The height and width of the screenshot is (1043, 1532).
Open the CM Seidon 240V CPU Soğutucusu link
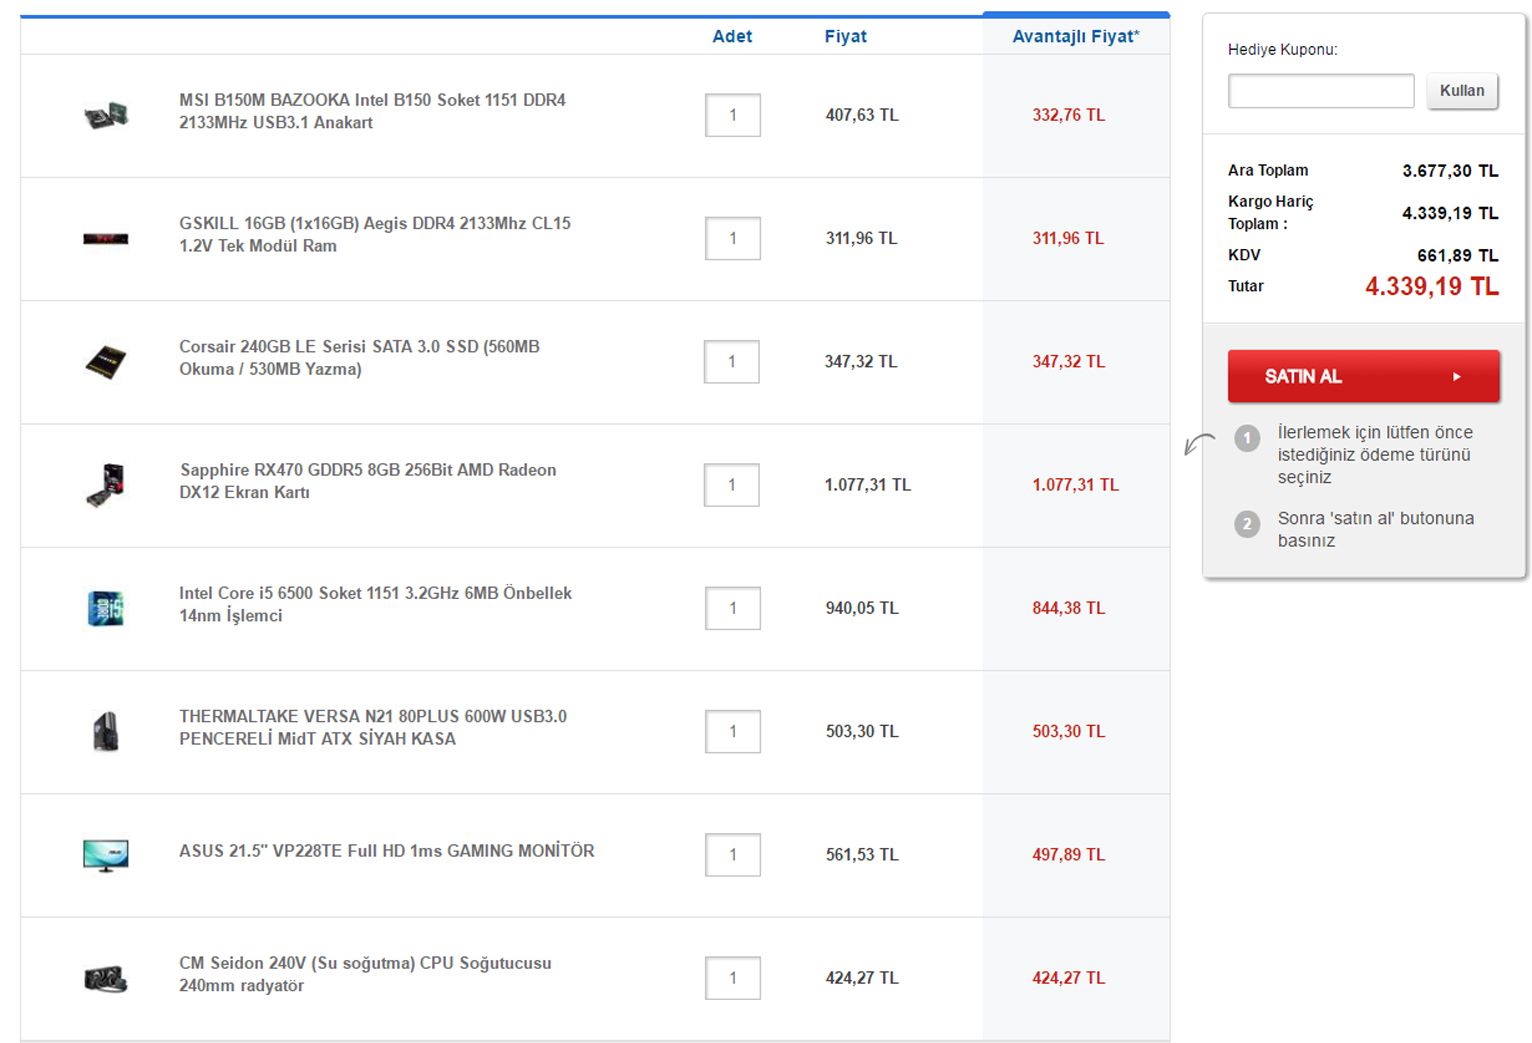coord(365,974)
